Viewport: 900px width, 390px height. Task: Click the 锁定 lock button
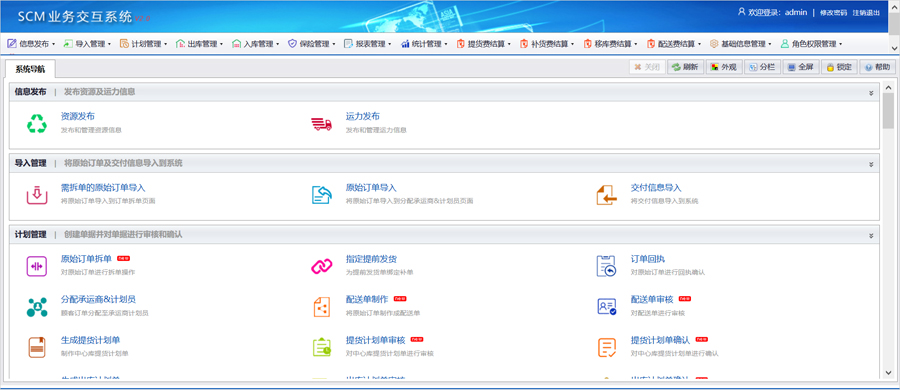pos(839,67)
